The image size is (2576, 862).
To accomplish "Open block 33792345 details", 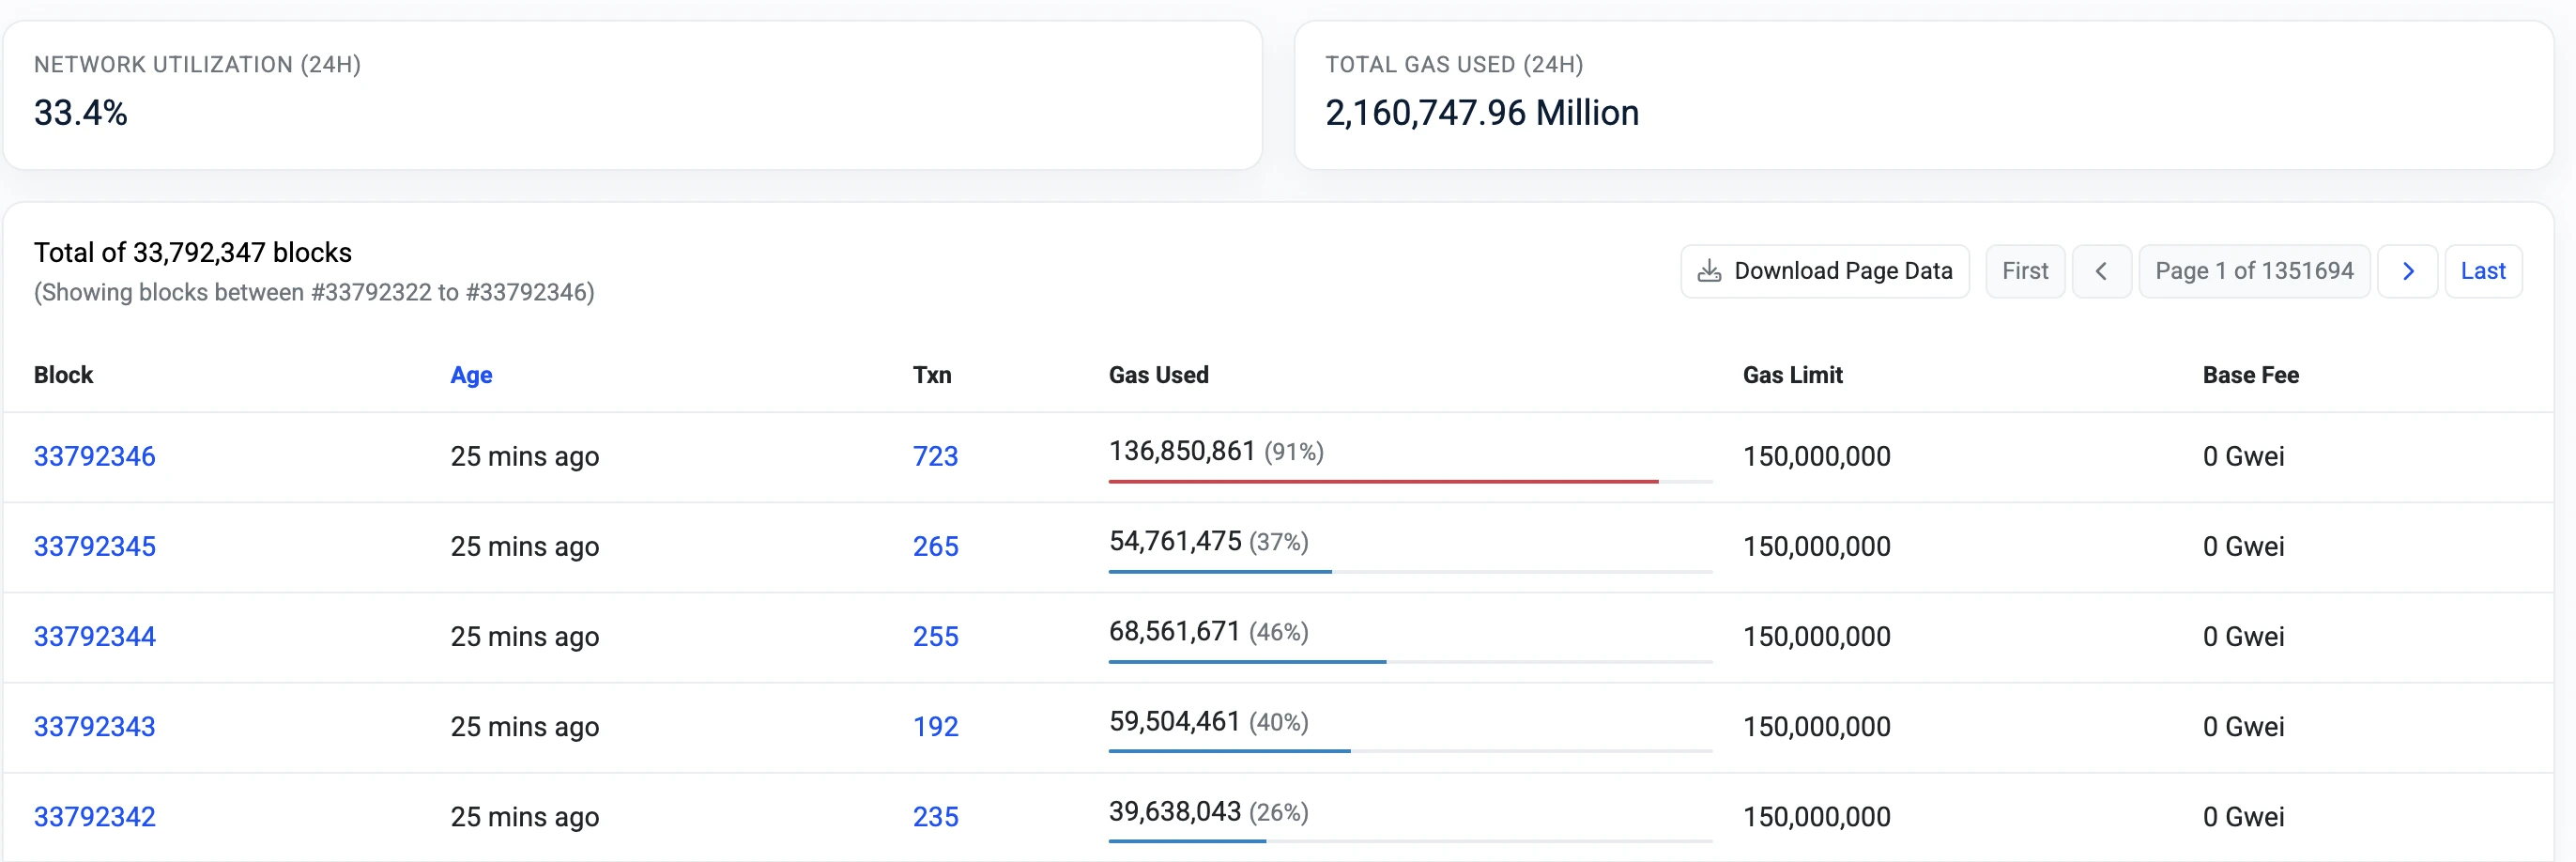I will coord(95,546).
